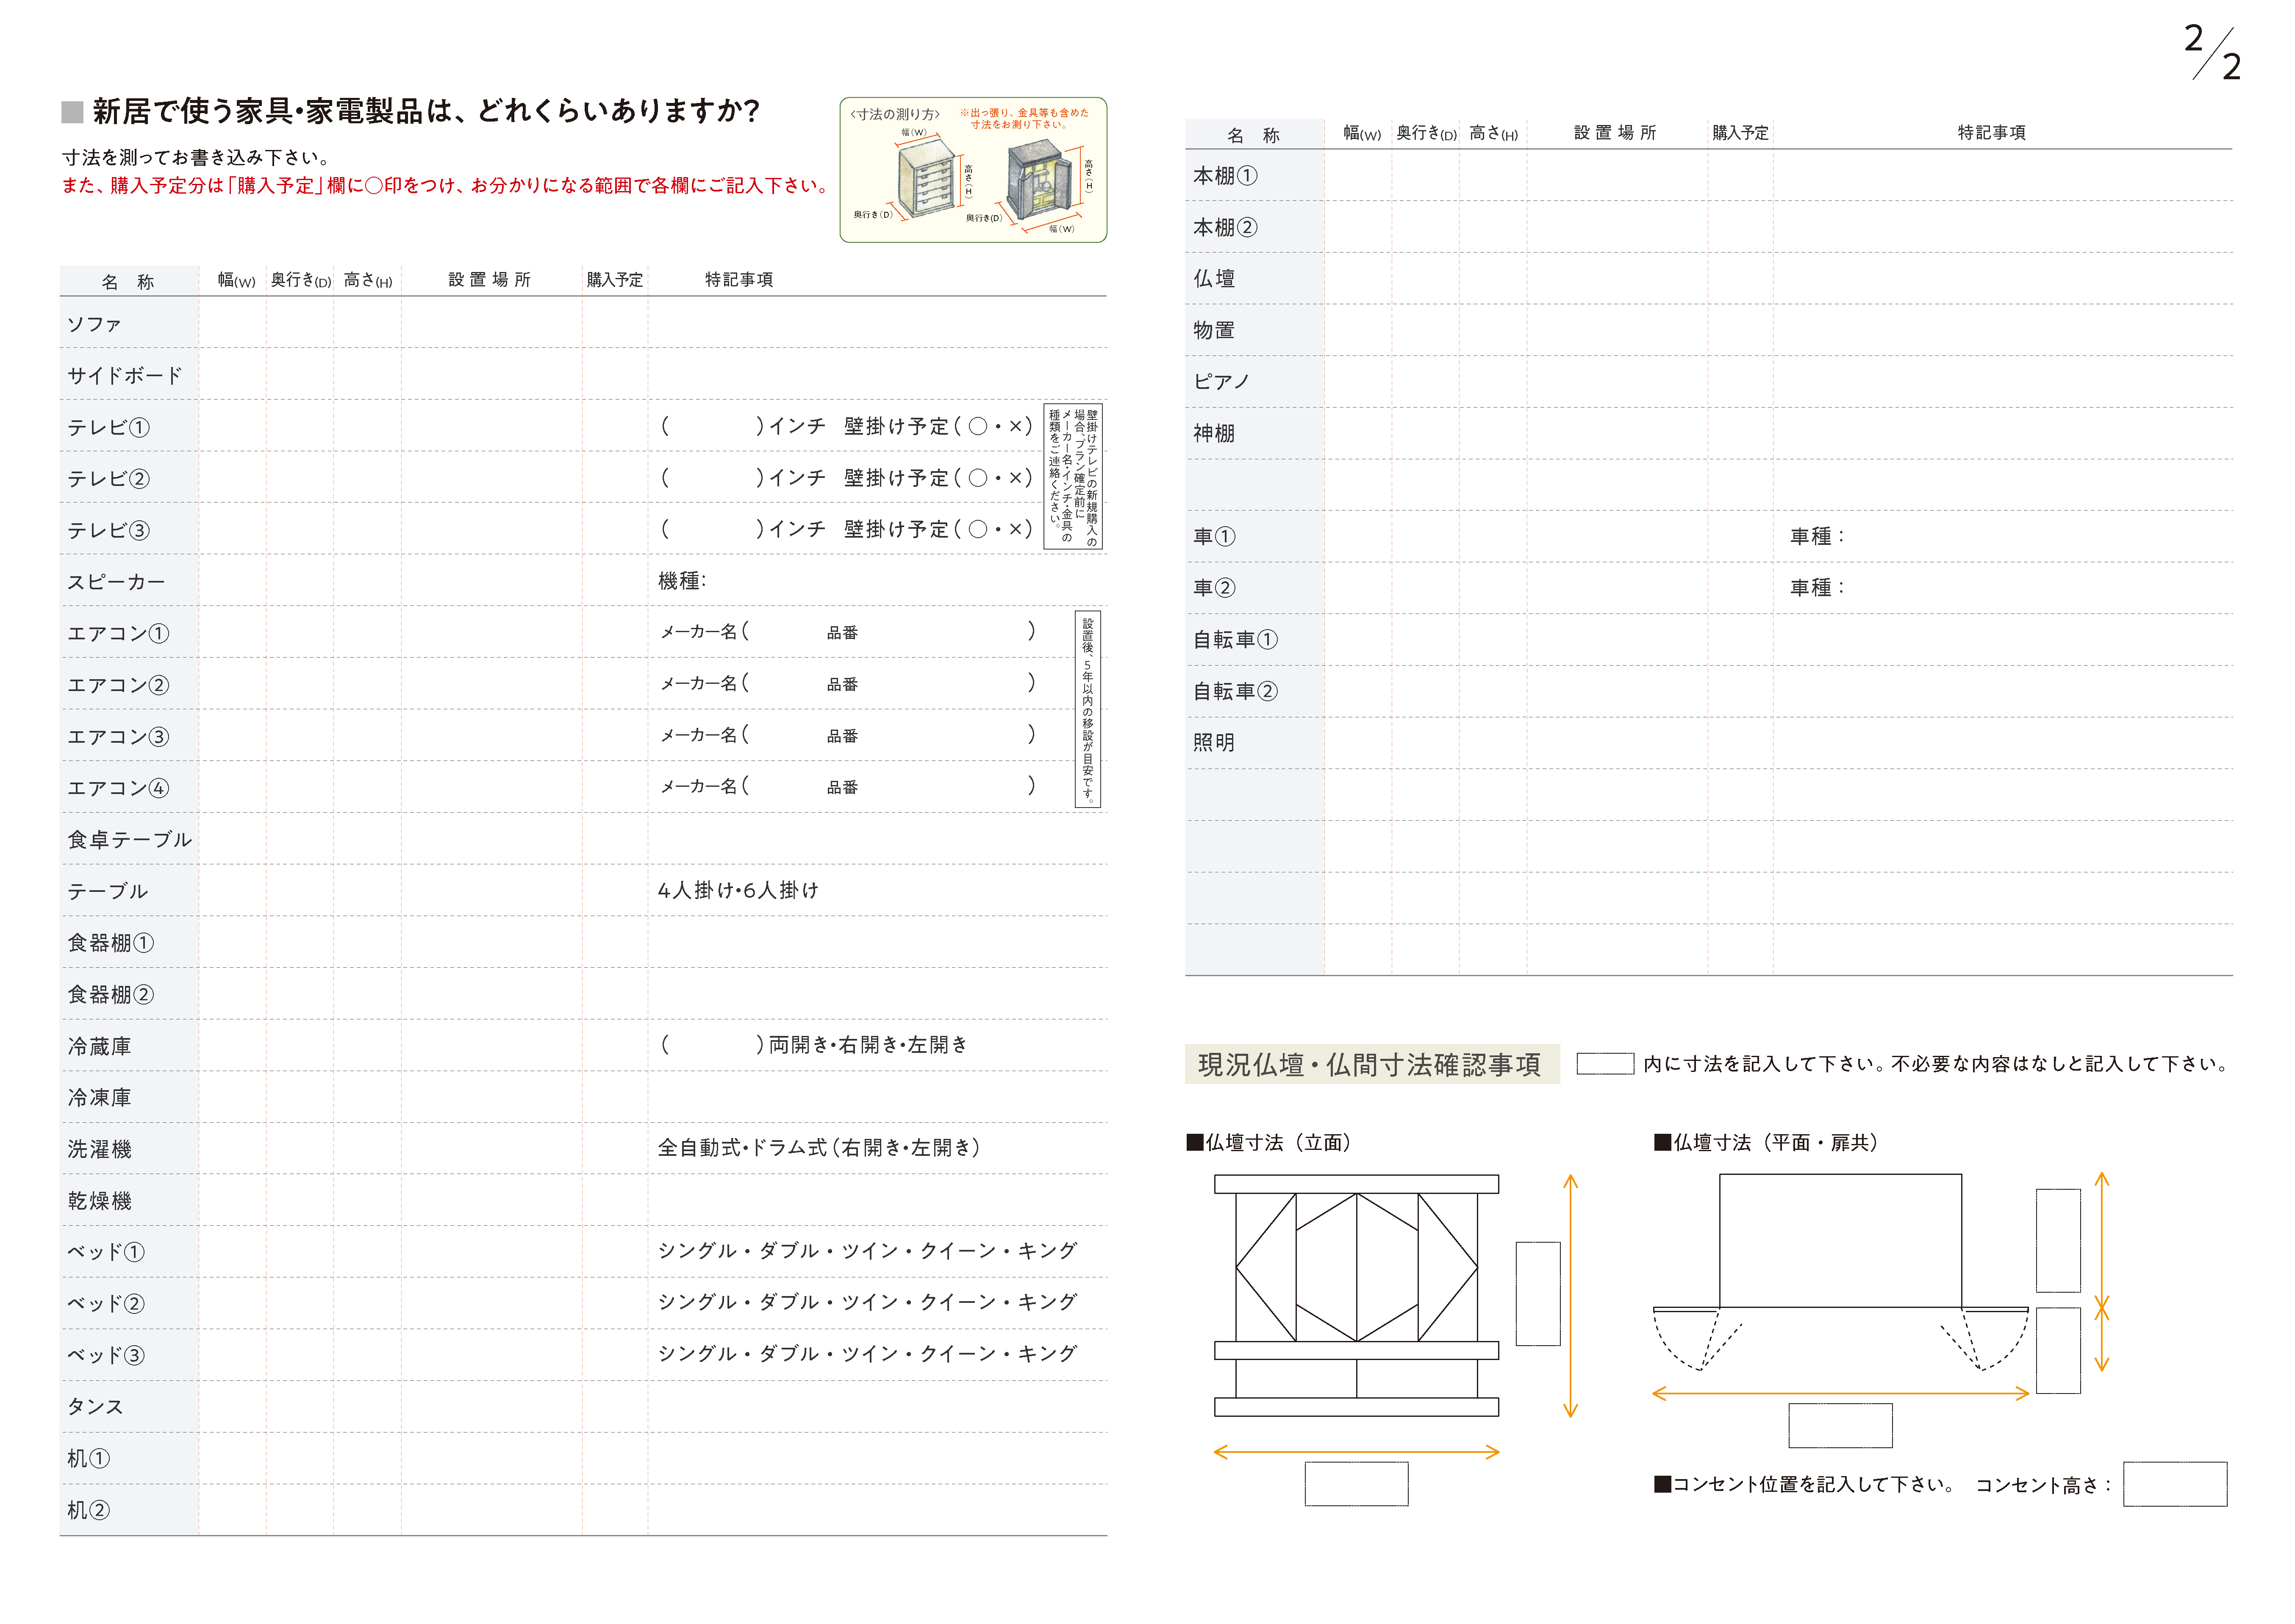Click the 本棚② row label
The height and width of the screenshot is (1624, 2295).
click(1225, 228)
